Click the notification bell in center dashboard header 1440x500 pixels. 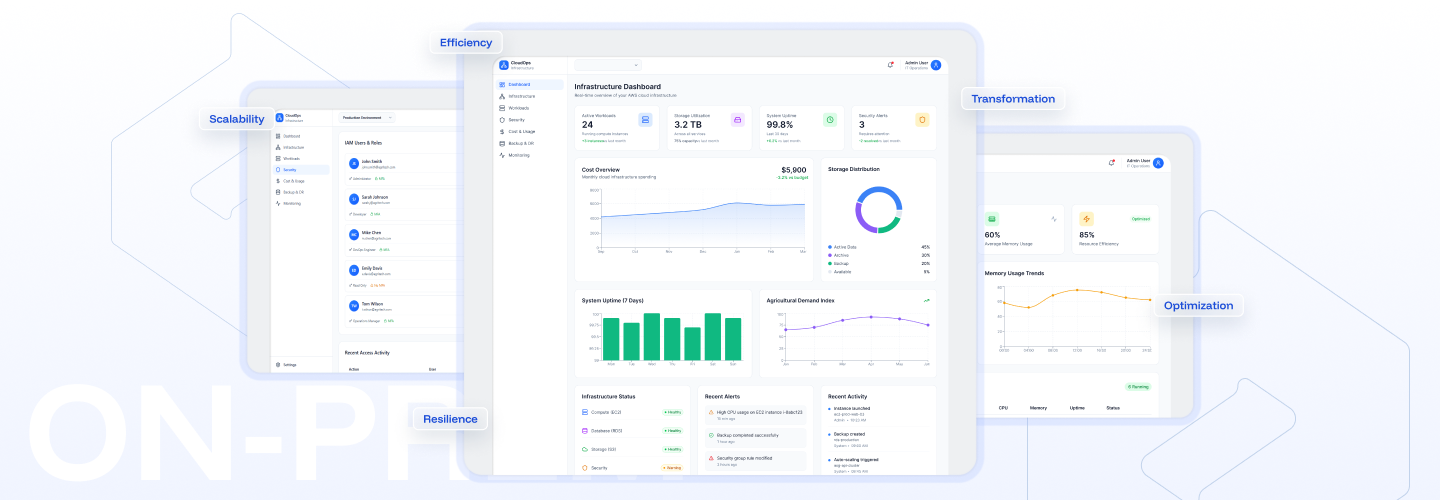pos(890,65)
